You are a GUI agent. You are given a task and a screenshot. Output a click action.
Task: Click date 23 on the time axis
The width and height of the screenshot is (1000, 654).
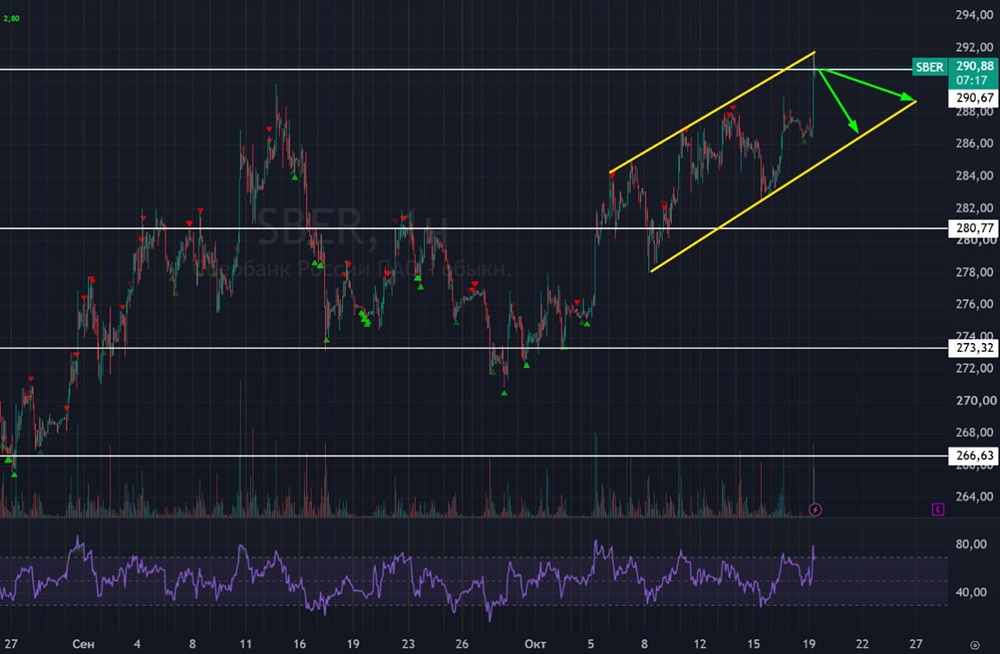pyautogui.click(x=408, y=644)
